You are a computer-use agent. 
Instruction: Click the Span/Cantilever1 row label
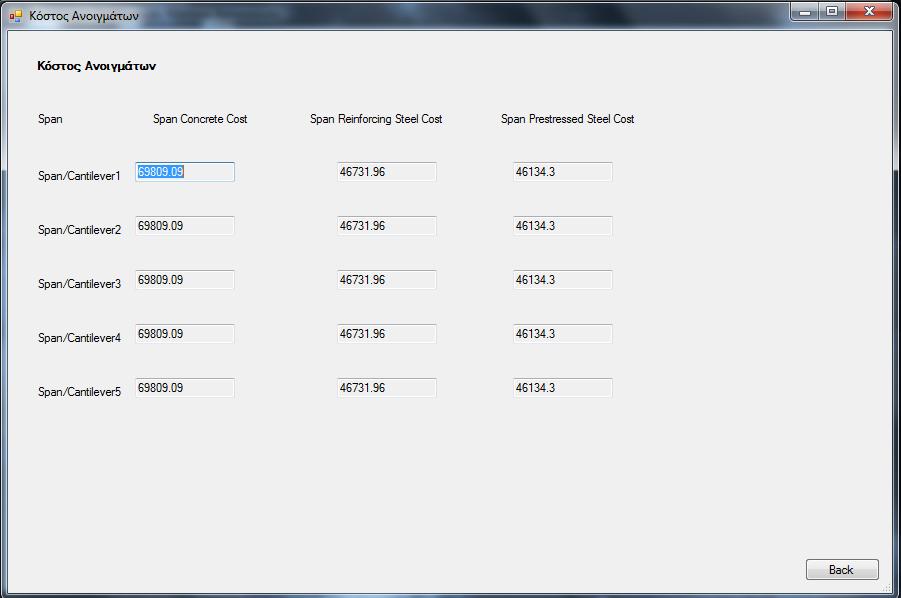pos(79,176)
